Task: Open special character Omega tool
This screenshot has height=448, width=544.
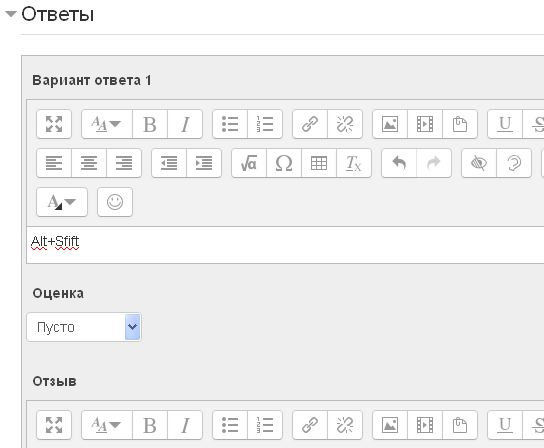Action: tap(284, 163)
